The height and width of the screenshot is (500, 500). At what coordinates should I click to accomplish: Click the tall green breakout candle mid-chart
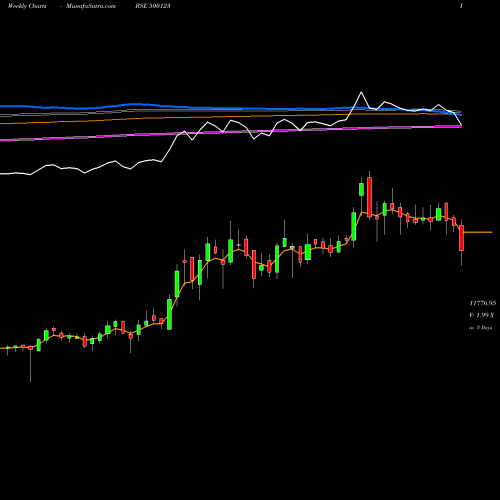(169, 314)
